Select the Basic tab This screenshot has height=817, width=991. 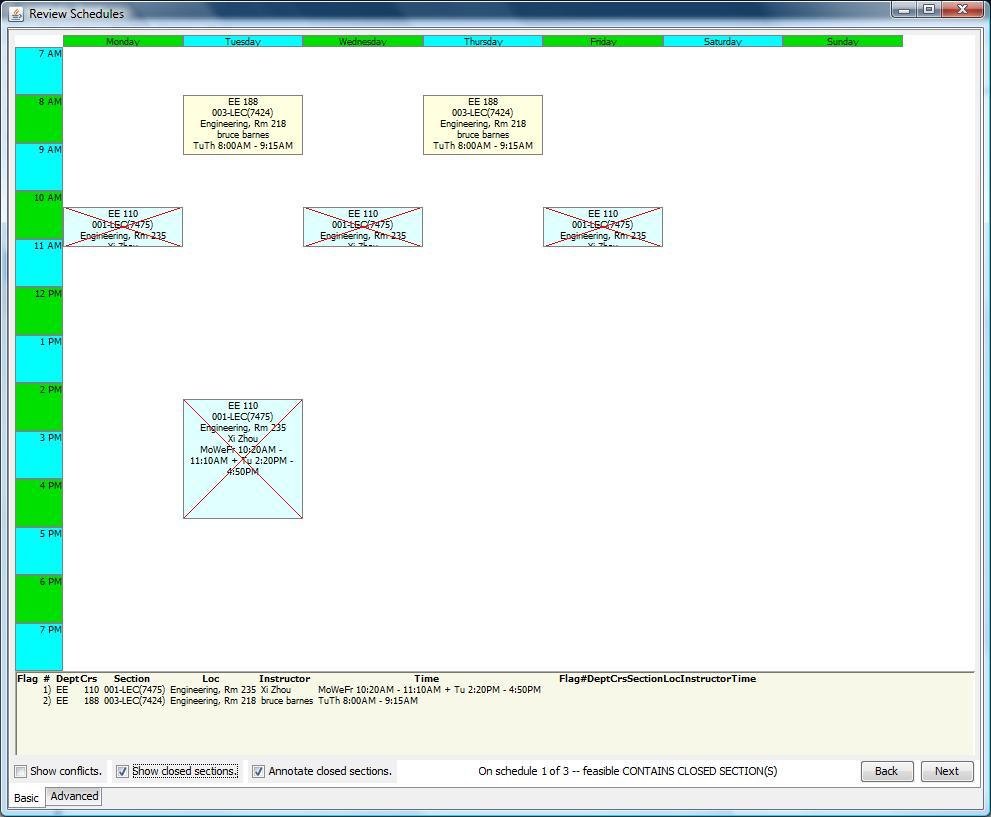pos(26,797)
